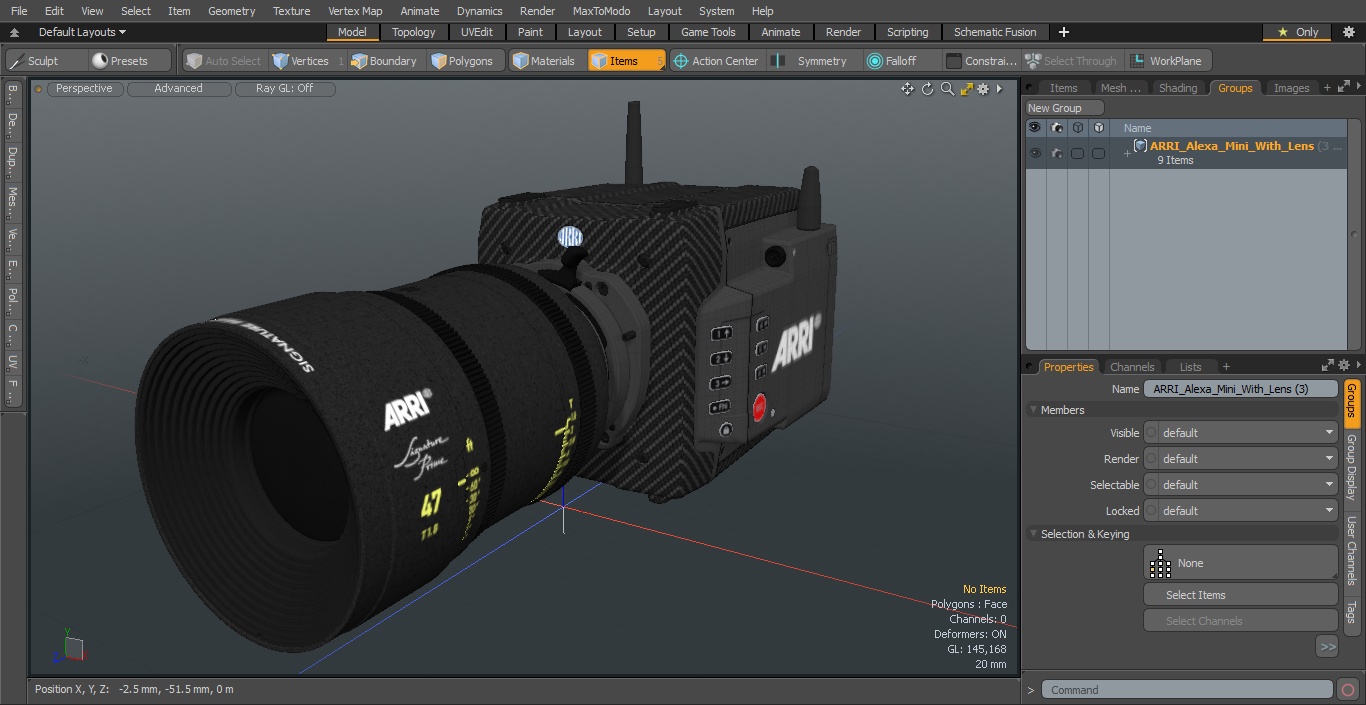1366x705 pixels.
Task: Switch to the Topology layout tab
Action: [414, 32]
